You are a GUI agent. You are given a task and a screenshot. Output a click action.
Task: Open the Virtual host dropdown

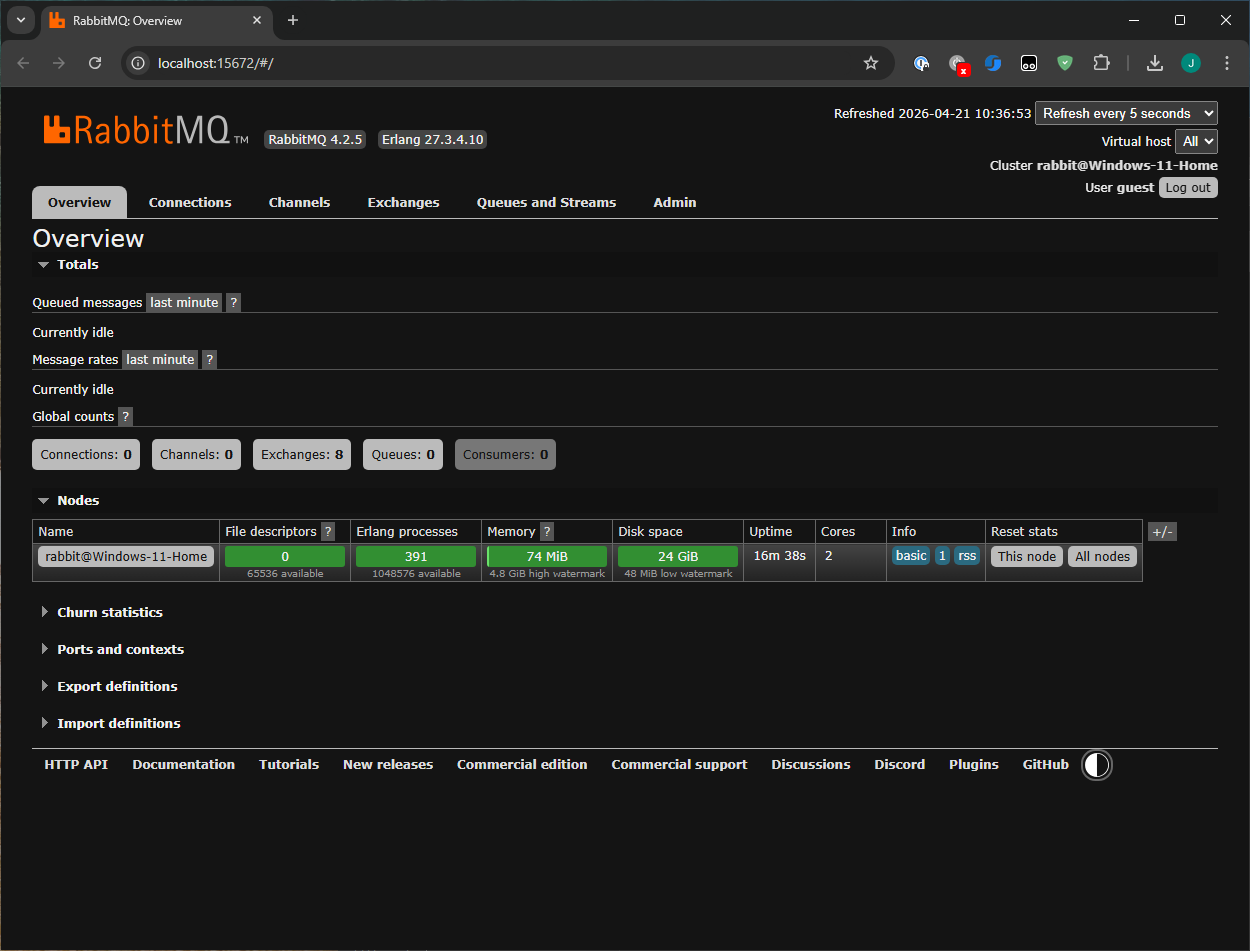click(1196, 141)
